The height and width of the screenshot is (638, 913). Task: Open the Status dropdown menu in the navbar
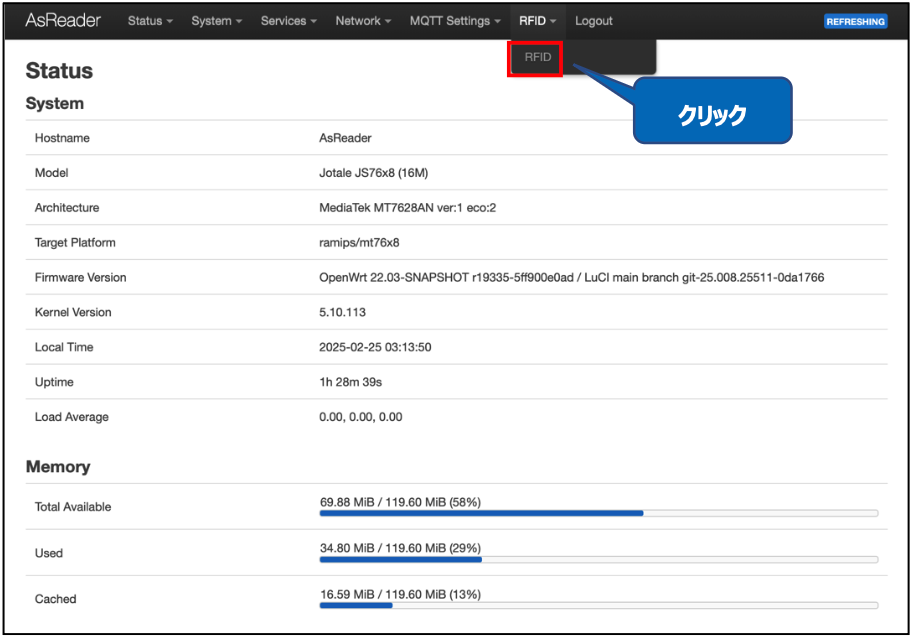(x=150, y=21)
